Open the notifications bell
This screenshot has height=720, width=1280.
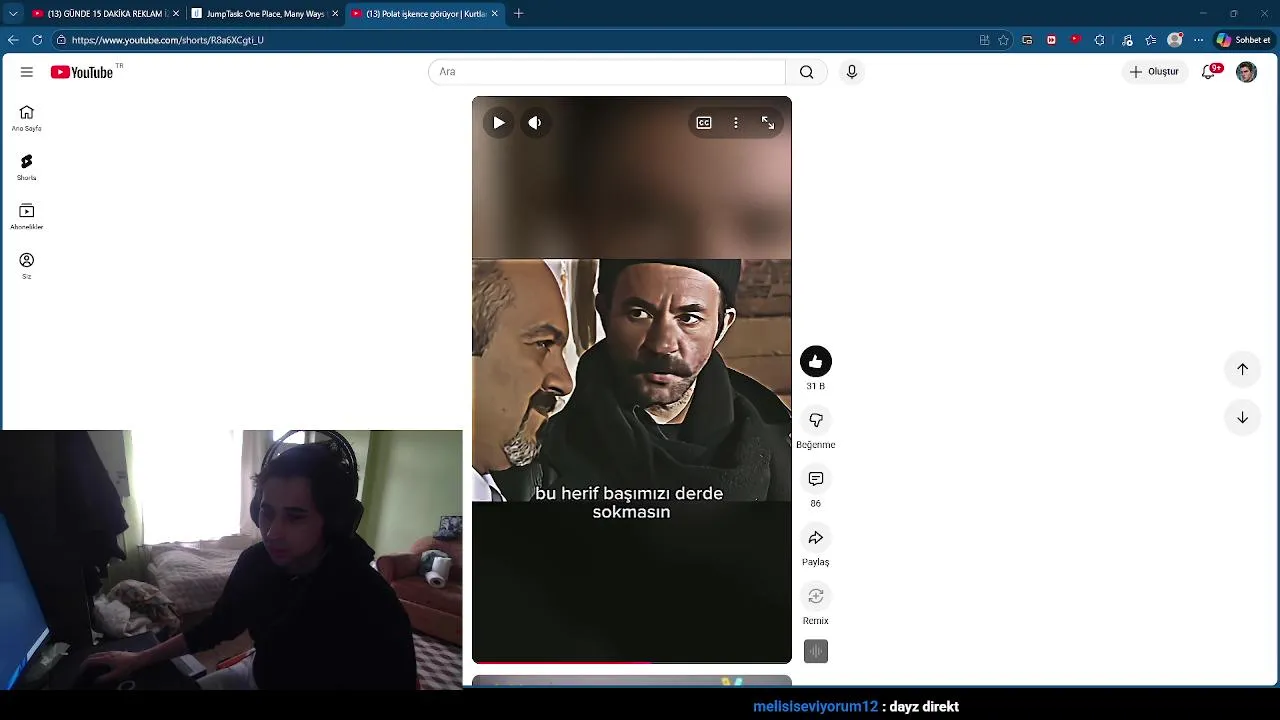point(1209,72)
